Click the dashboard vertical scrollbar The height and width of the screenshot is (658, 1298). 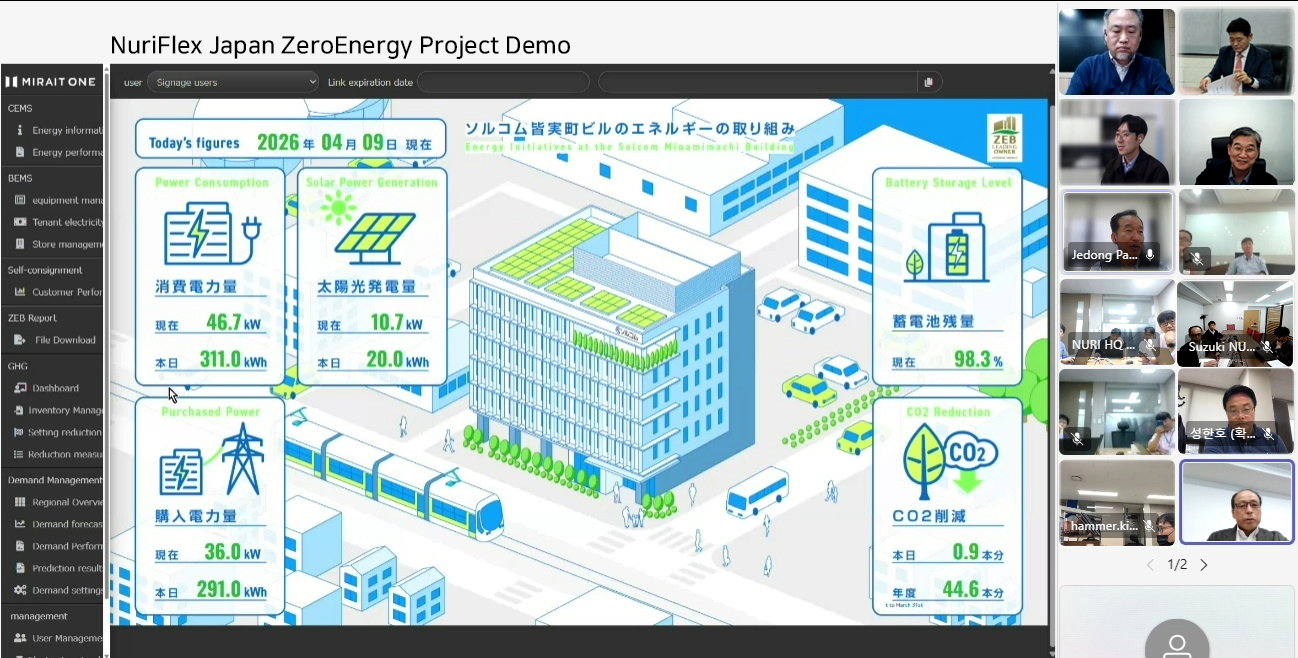tap(1050, 350)
